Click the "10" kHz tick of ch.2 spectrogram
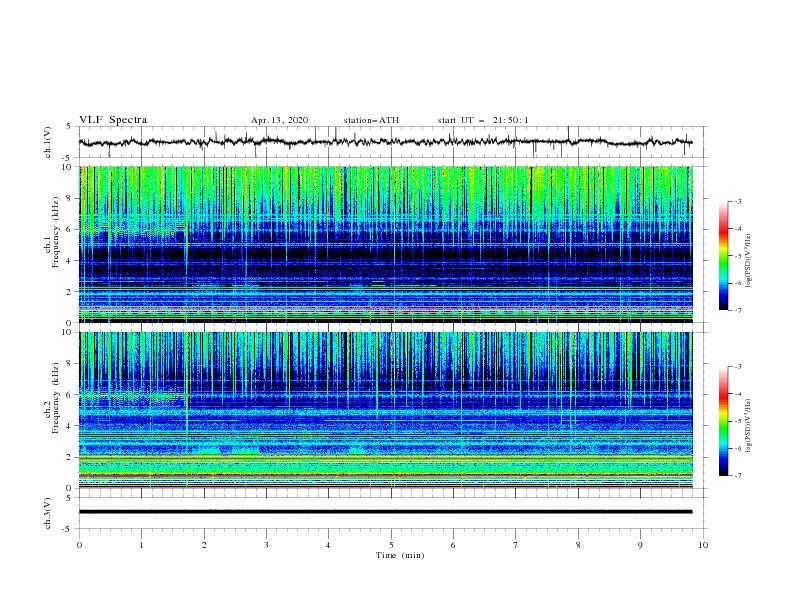 pyautogui.click(x=67, y=332)
